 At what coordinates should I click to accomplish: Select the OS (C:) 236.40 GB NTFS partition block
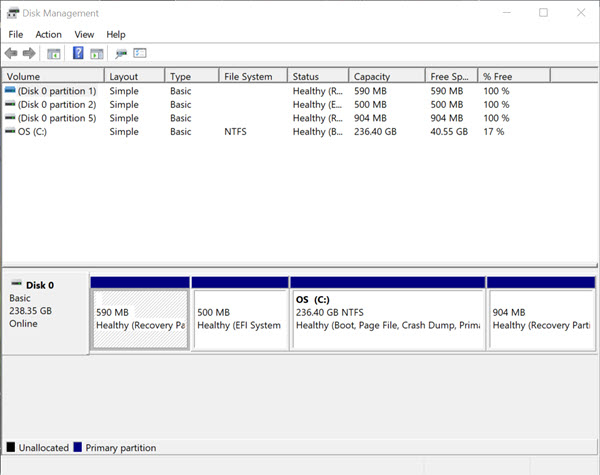[x=387, y=318]
